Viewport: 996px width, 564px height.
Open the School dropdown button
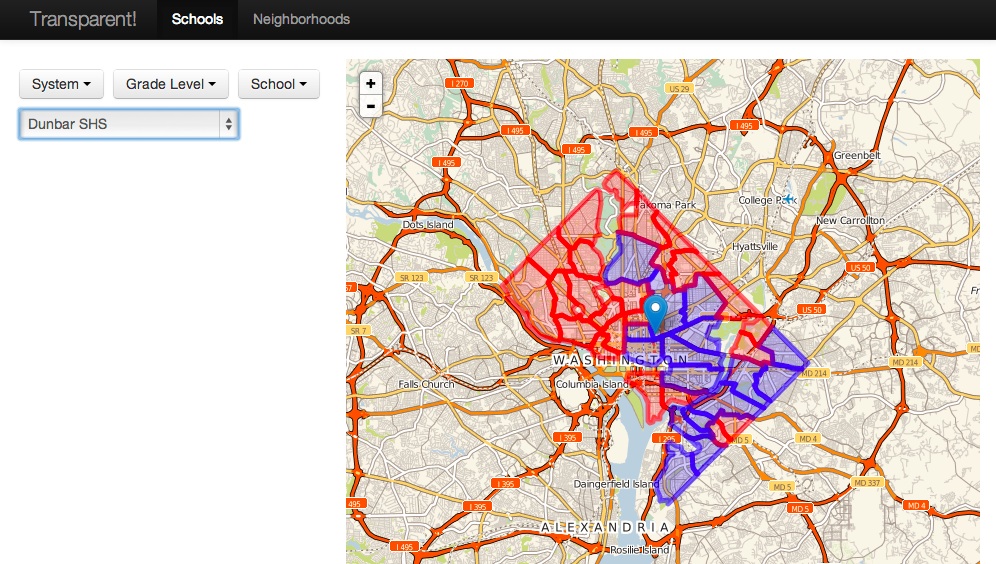tap(278, 84)
